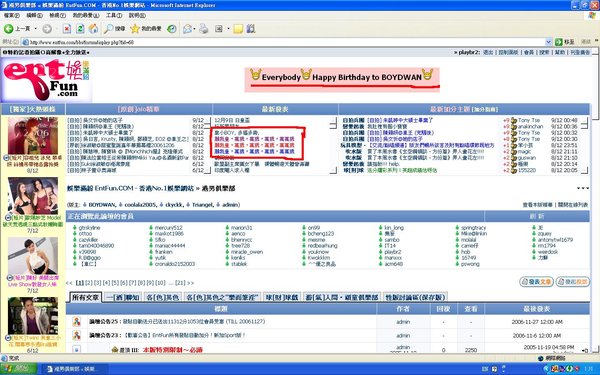This screenshot has height=375, width=600.
Task: Open the 檢視(V) menu
Action: pyautogui.click(x=57, y=15)
